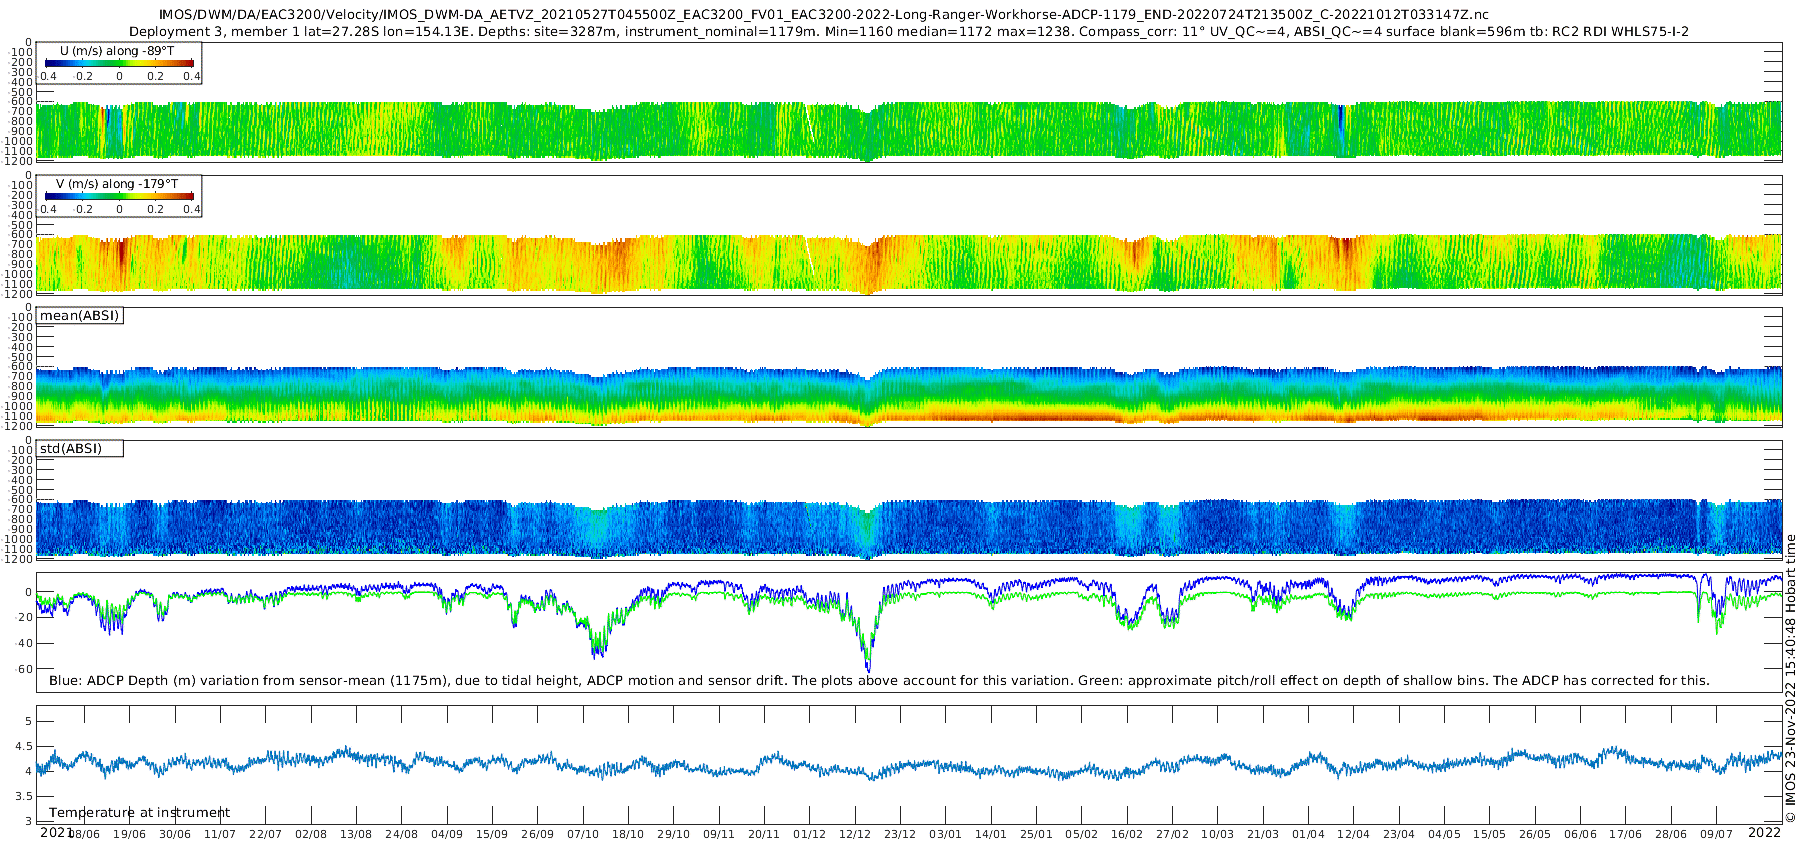
Task: Click the V velocity colorbar legend
Action: click(119, 196)
